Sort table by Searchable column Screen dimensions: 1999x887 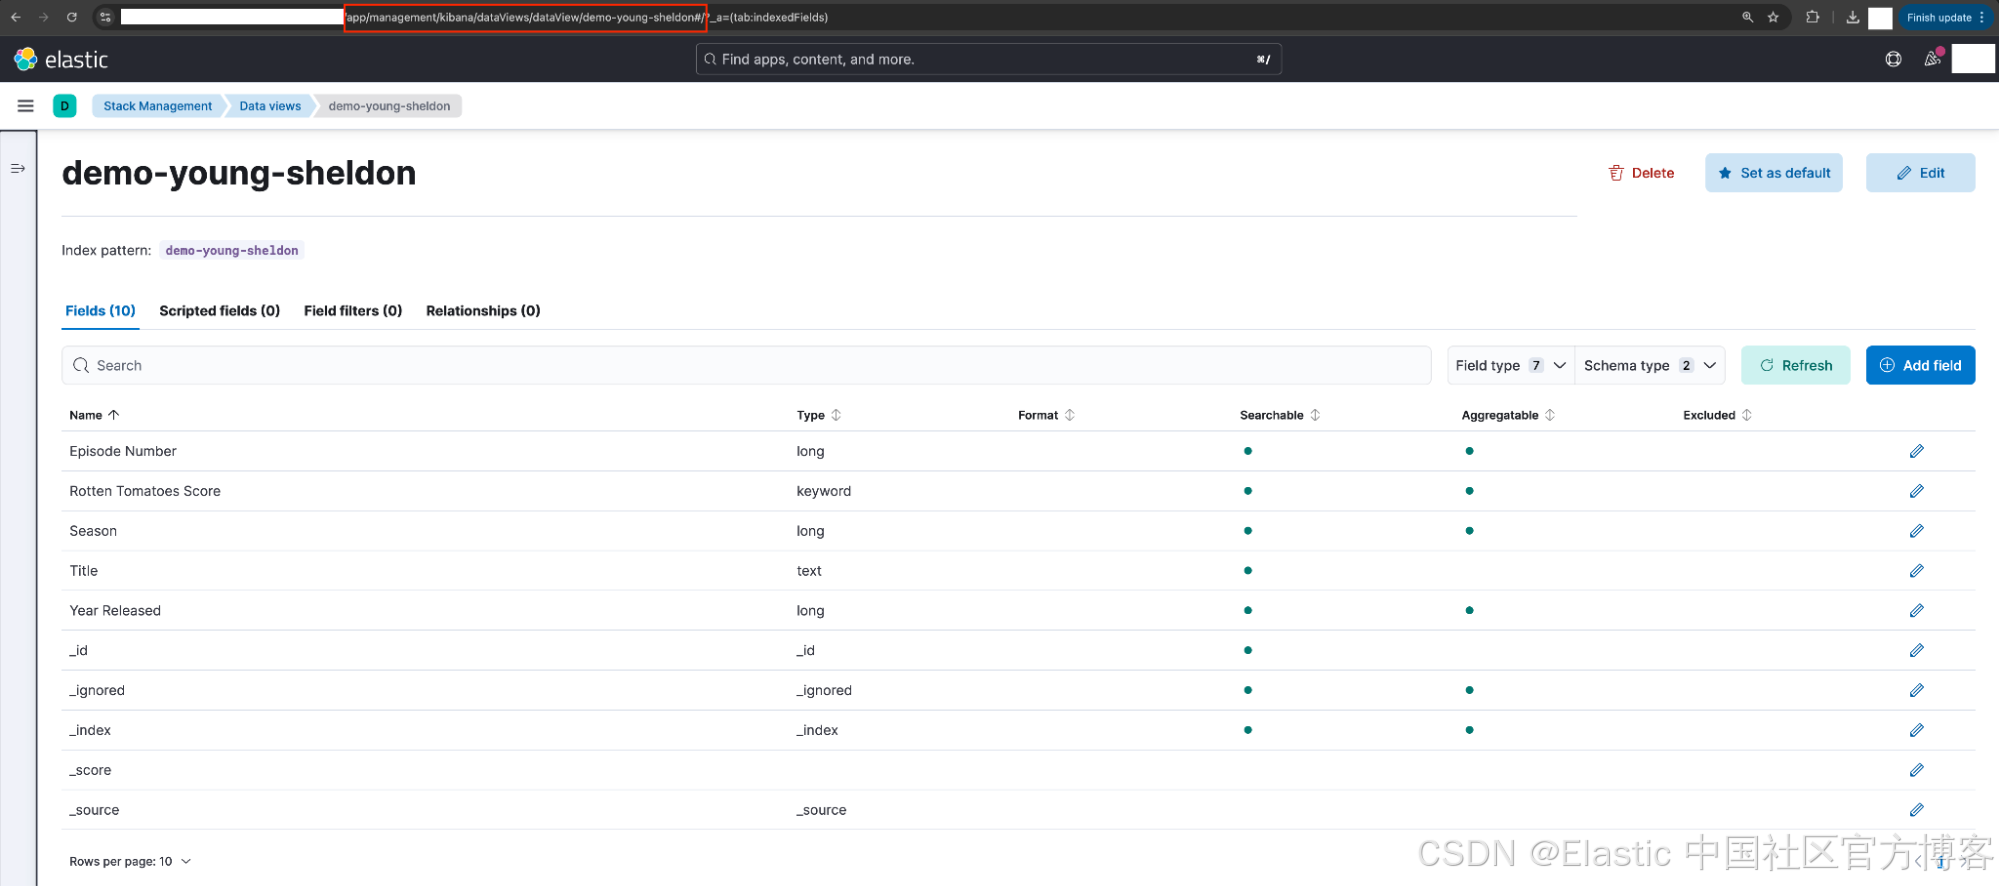[x=1280, y=415]
